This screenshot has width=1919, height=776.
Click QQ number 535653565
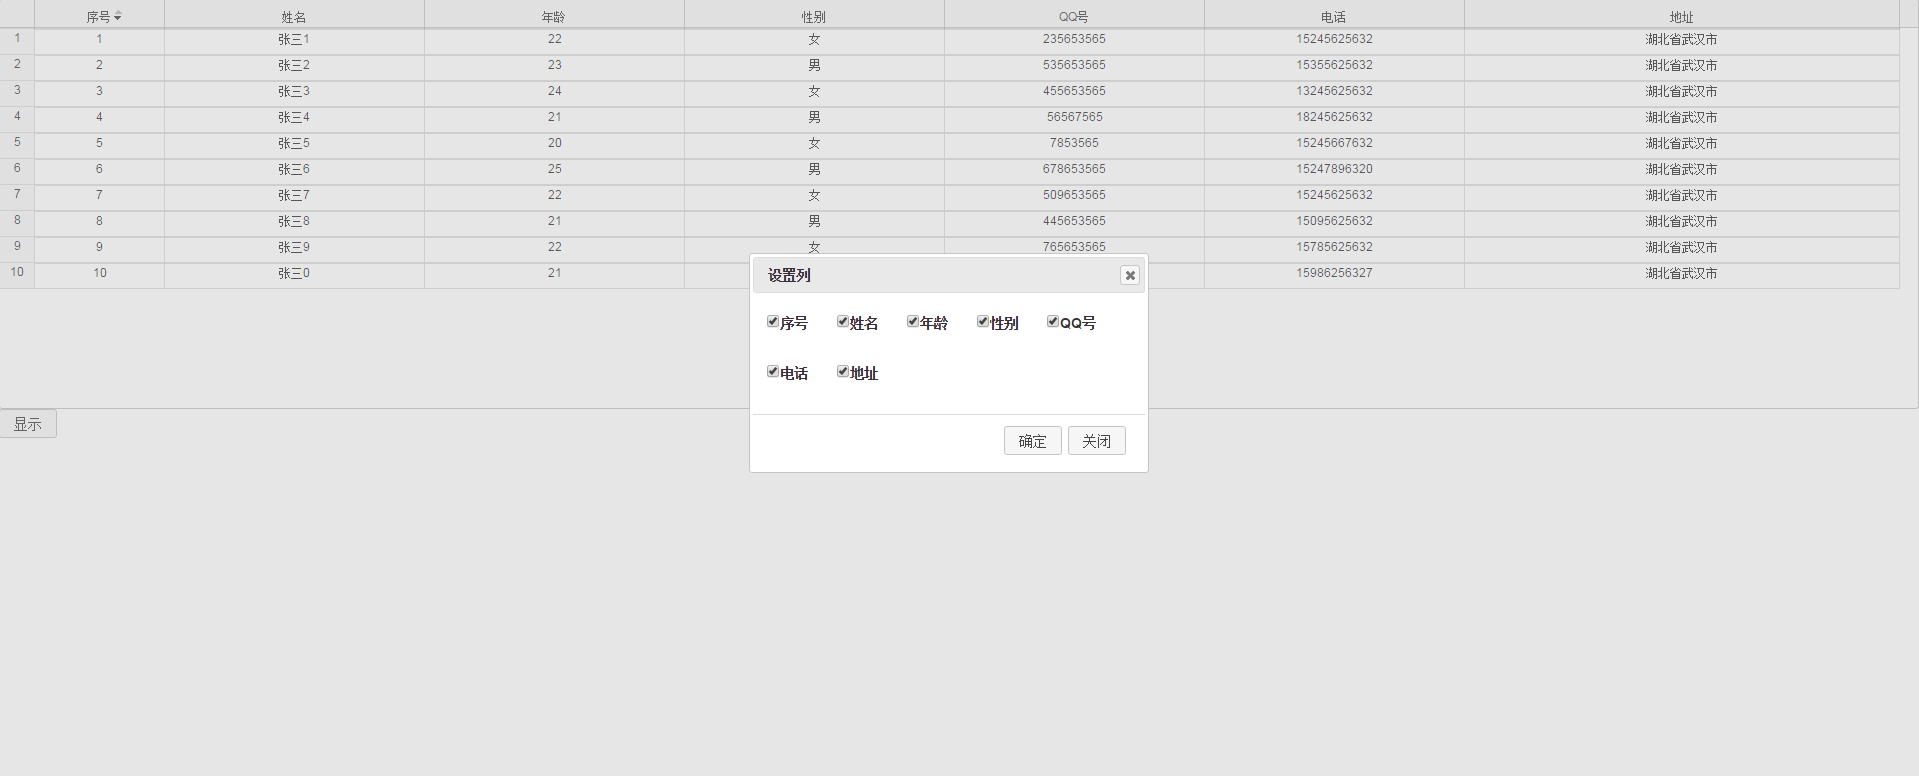1074,65
